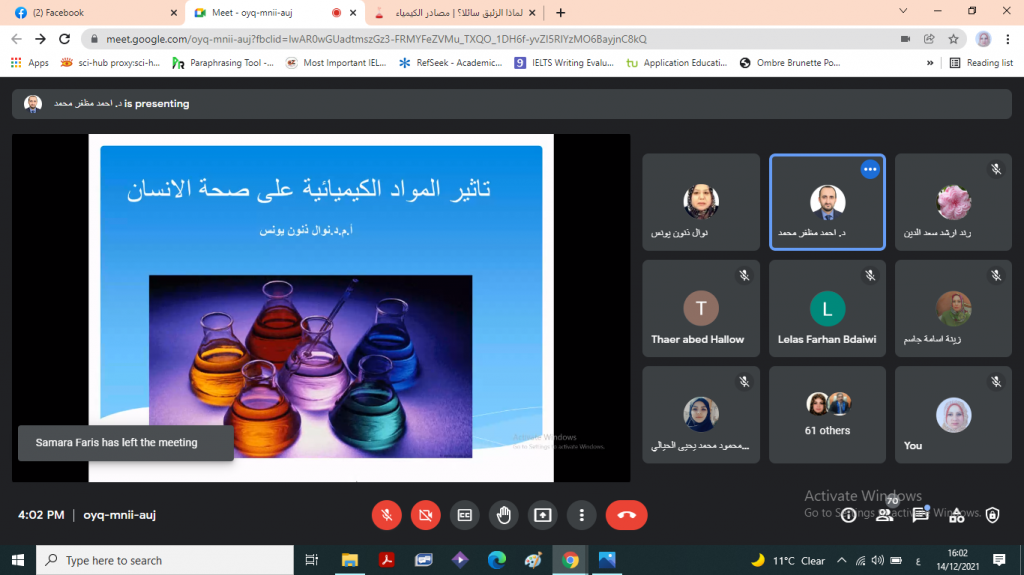This screenshot has height=575, width=1024.
Task: Click the Present now screen share icon
Action: pos(542,515)
